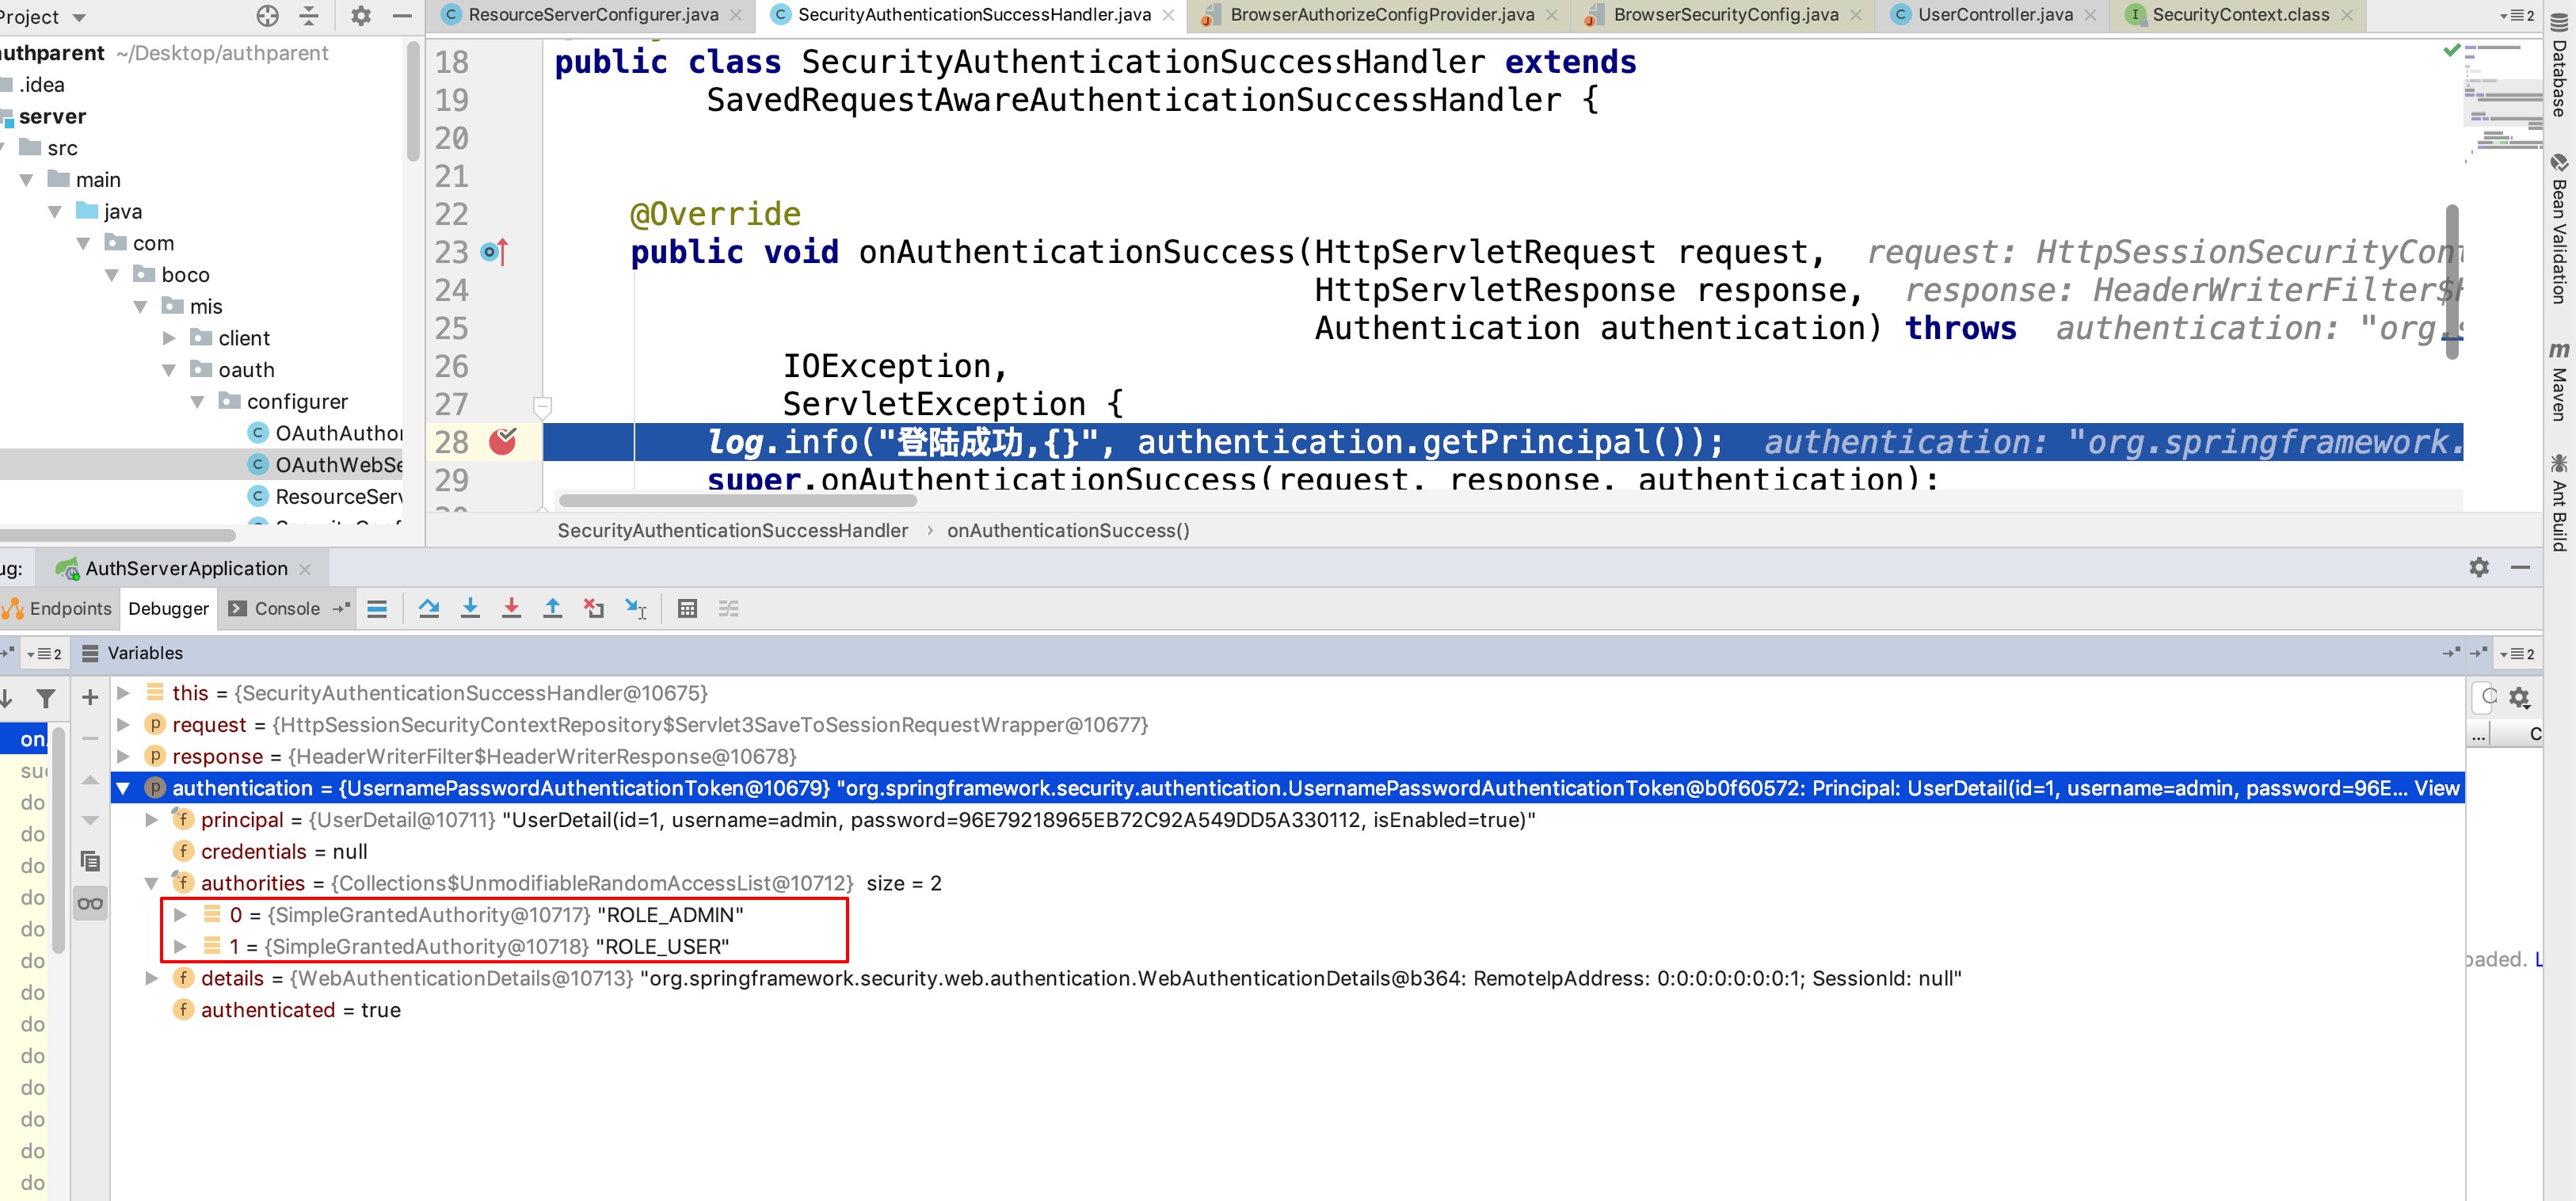Toggle the frames filter funnel icon

[46, 698]
